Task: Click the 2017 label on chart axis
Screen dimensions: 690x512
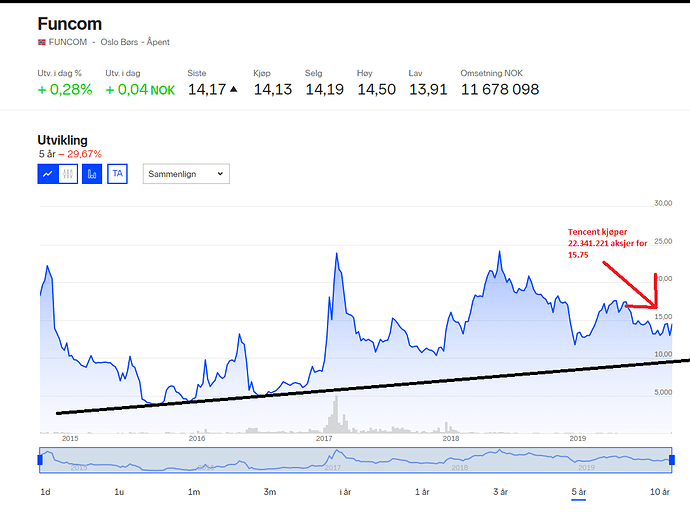Action: click(324, 439)
